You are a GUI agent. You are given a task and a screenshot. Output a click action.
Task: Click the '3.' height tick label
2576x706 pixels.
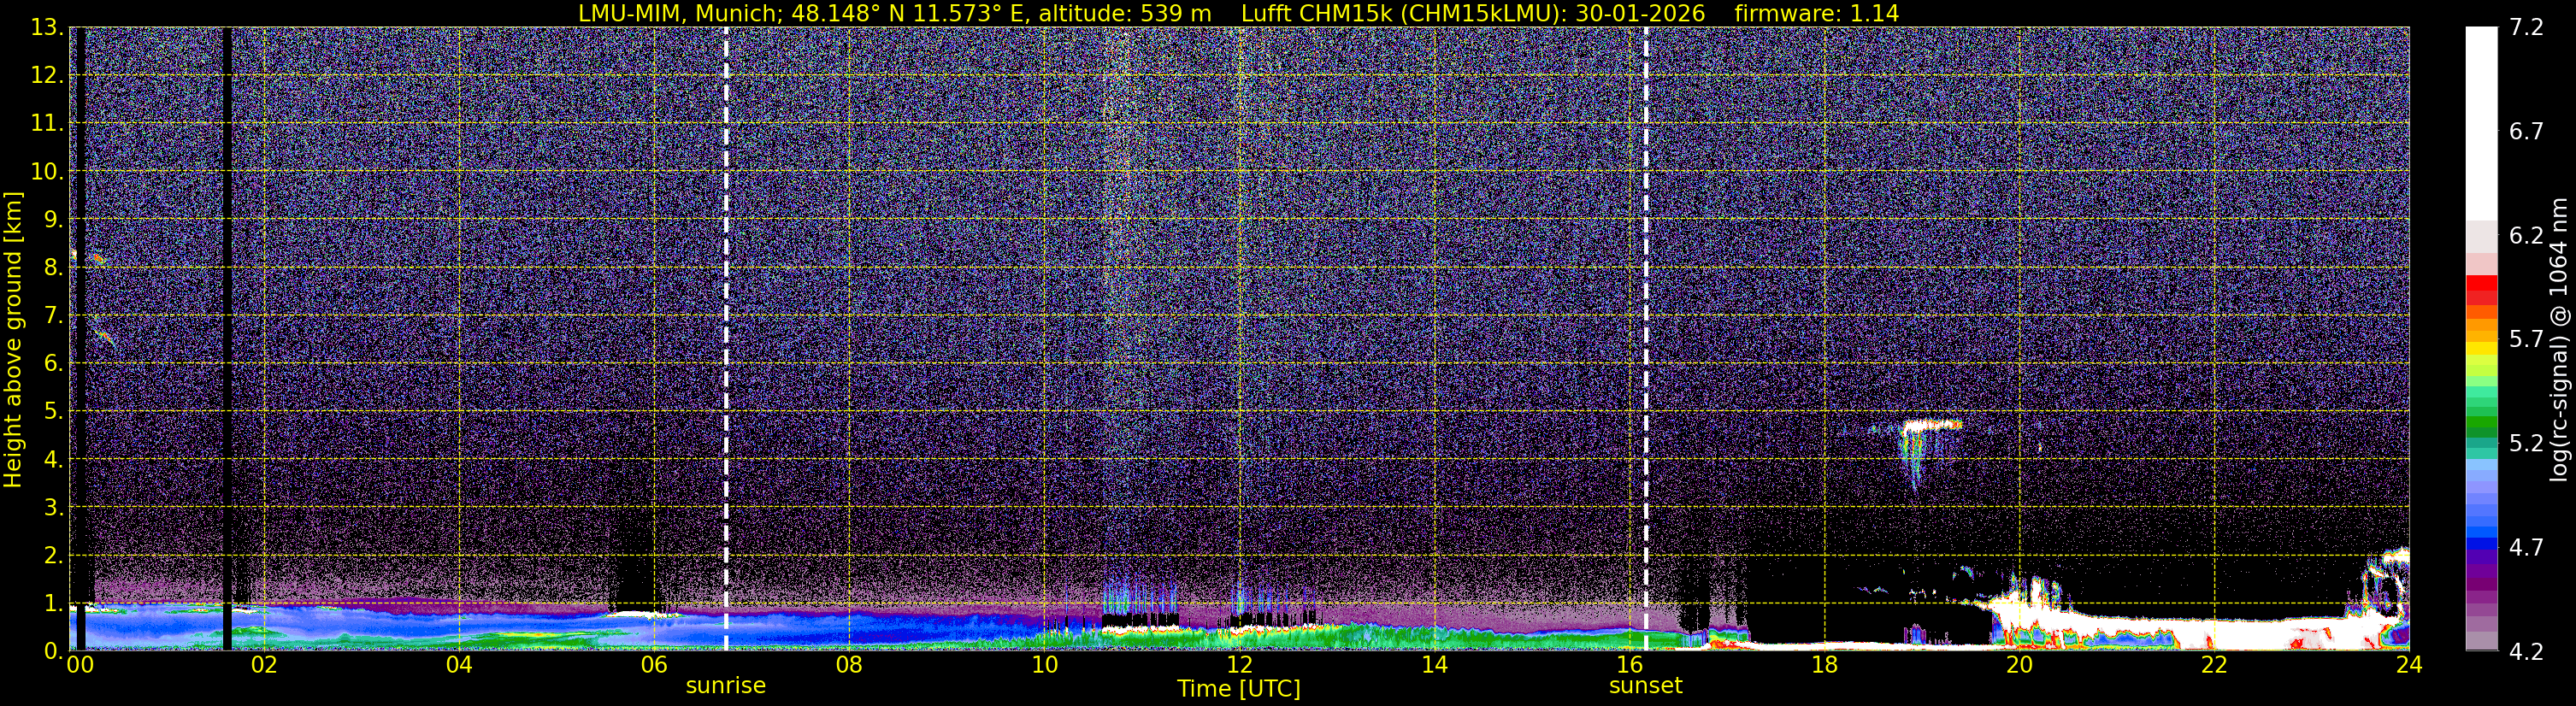tap(54, 507)
